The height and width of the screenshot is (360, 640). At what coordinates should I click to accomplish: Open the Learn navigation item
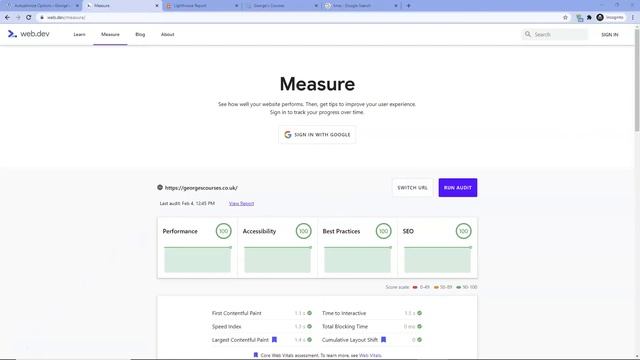pos(79,35)
